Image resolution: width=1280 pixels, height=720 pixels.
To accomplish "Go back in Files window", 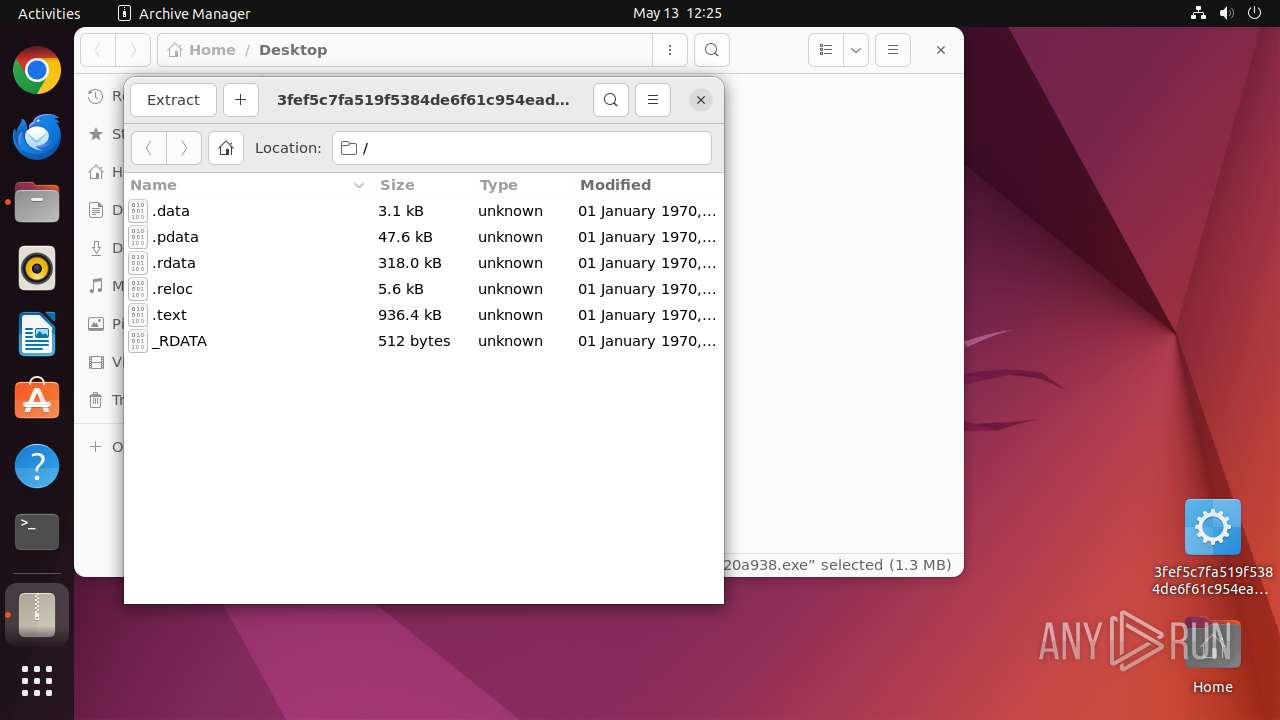I will [x=98, y=50].
